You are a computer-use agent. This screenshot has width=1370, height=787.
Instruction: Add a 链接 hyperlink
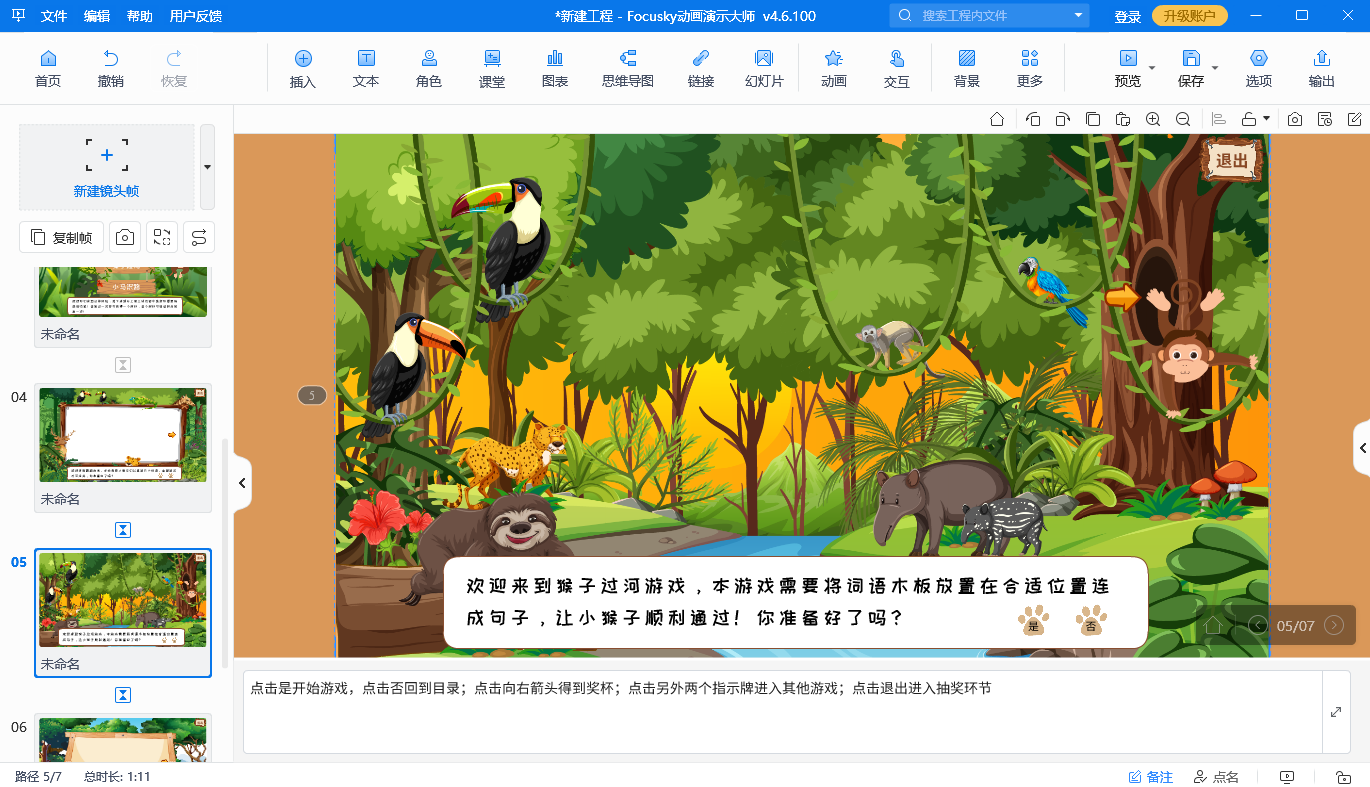point(701,68)
